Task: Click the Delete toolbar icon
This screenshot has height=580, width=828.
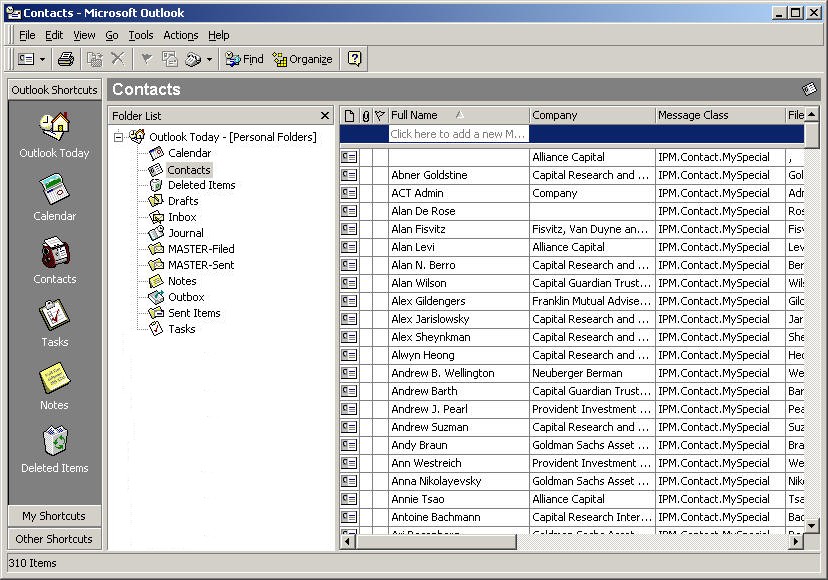Action: pyautogui.click(x=118, y=59)
